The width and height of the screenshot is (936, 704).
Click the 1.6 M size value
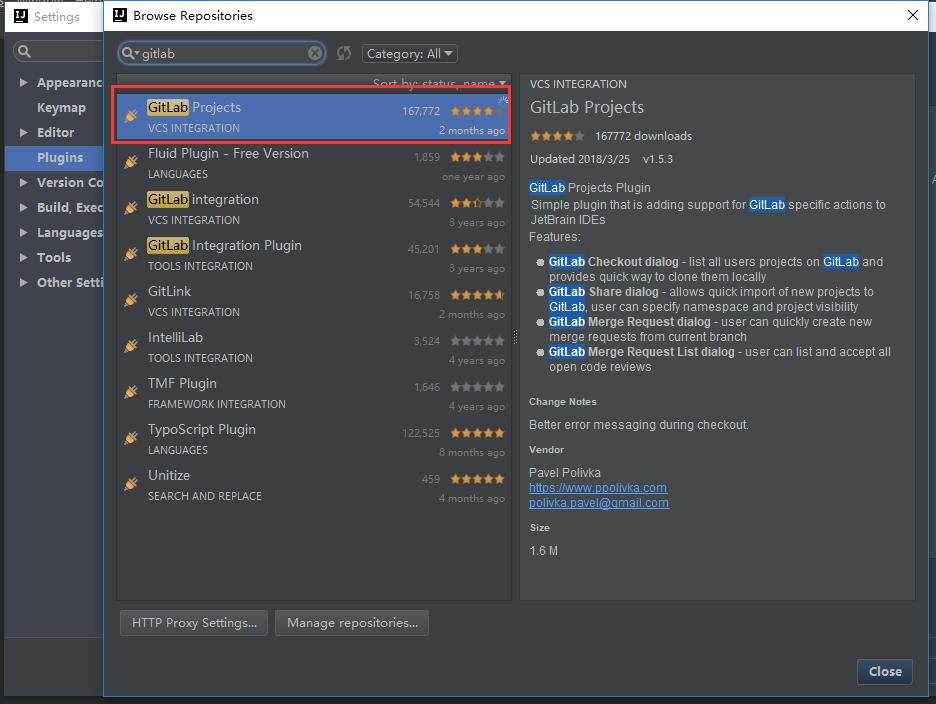(543, 551)
